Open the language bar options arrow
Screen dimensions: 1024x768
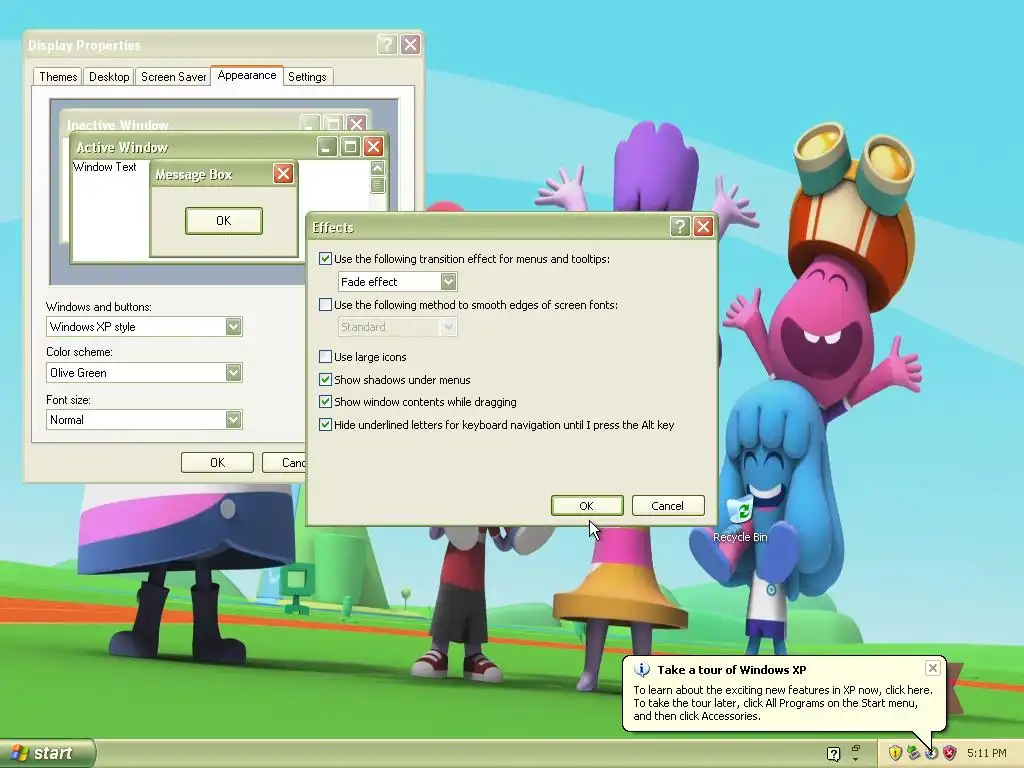point(856,760)
